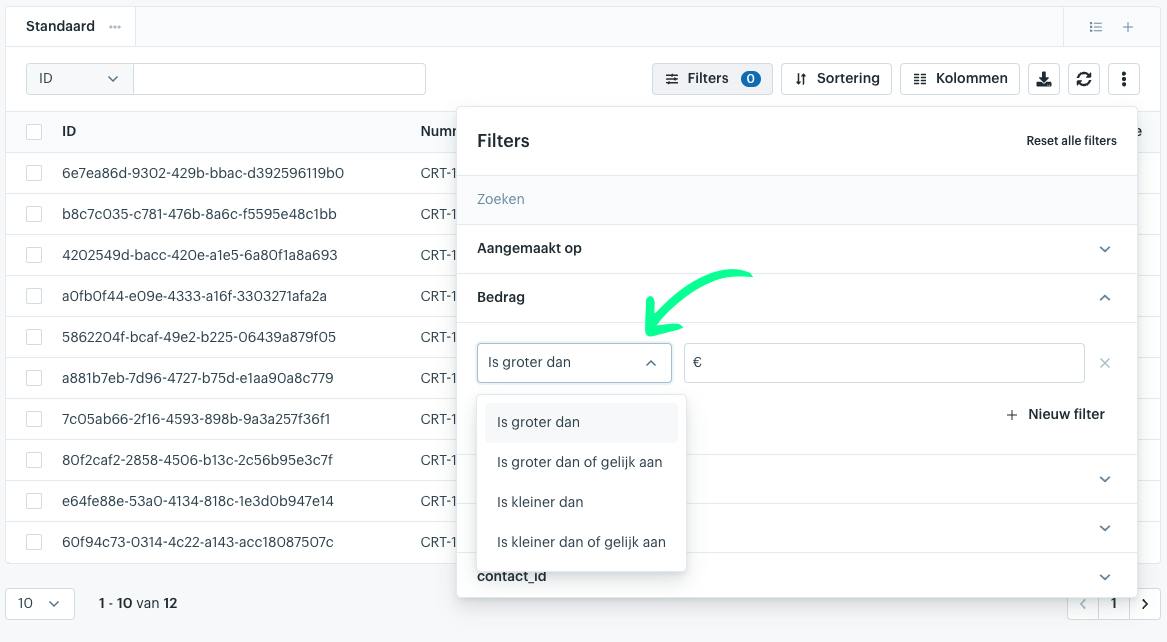
Task: Choose 'Is groter dan' option
Action: (581, 423)
